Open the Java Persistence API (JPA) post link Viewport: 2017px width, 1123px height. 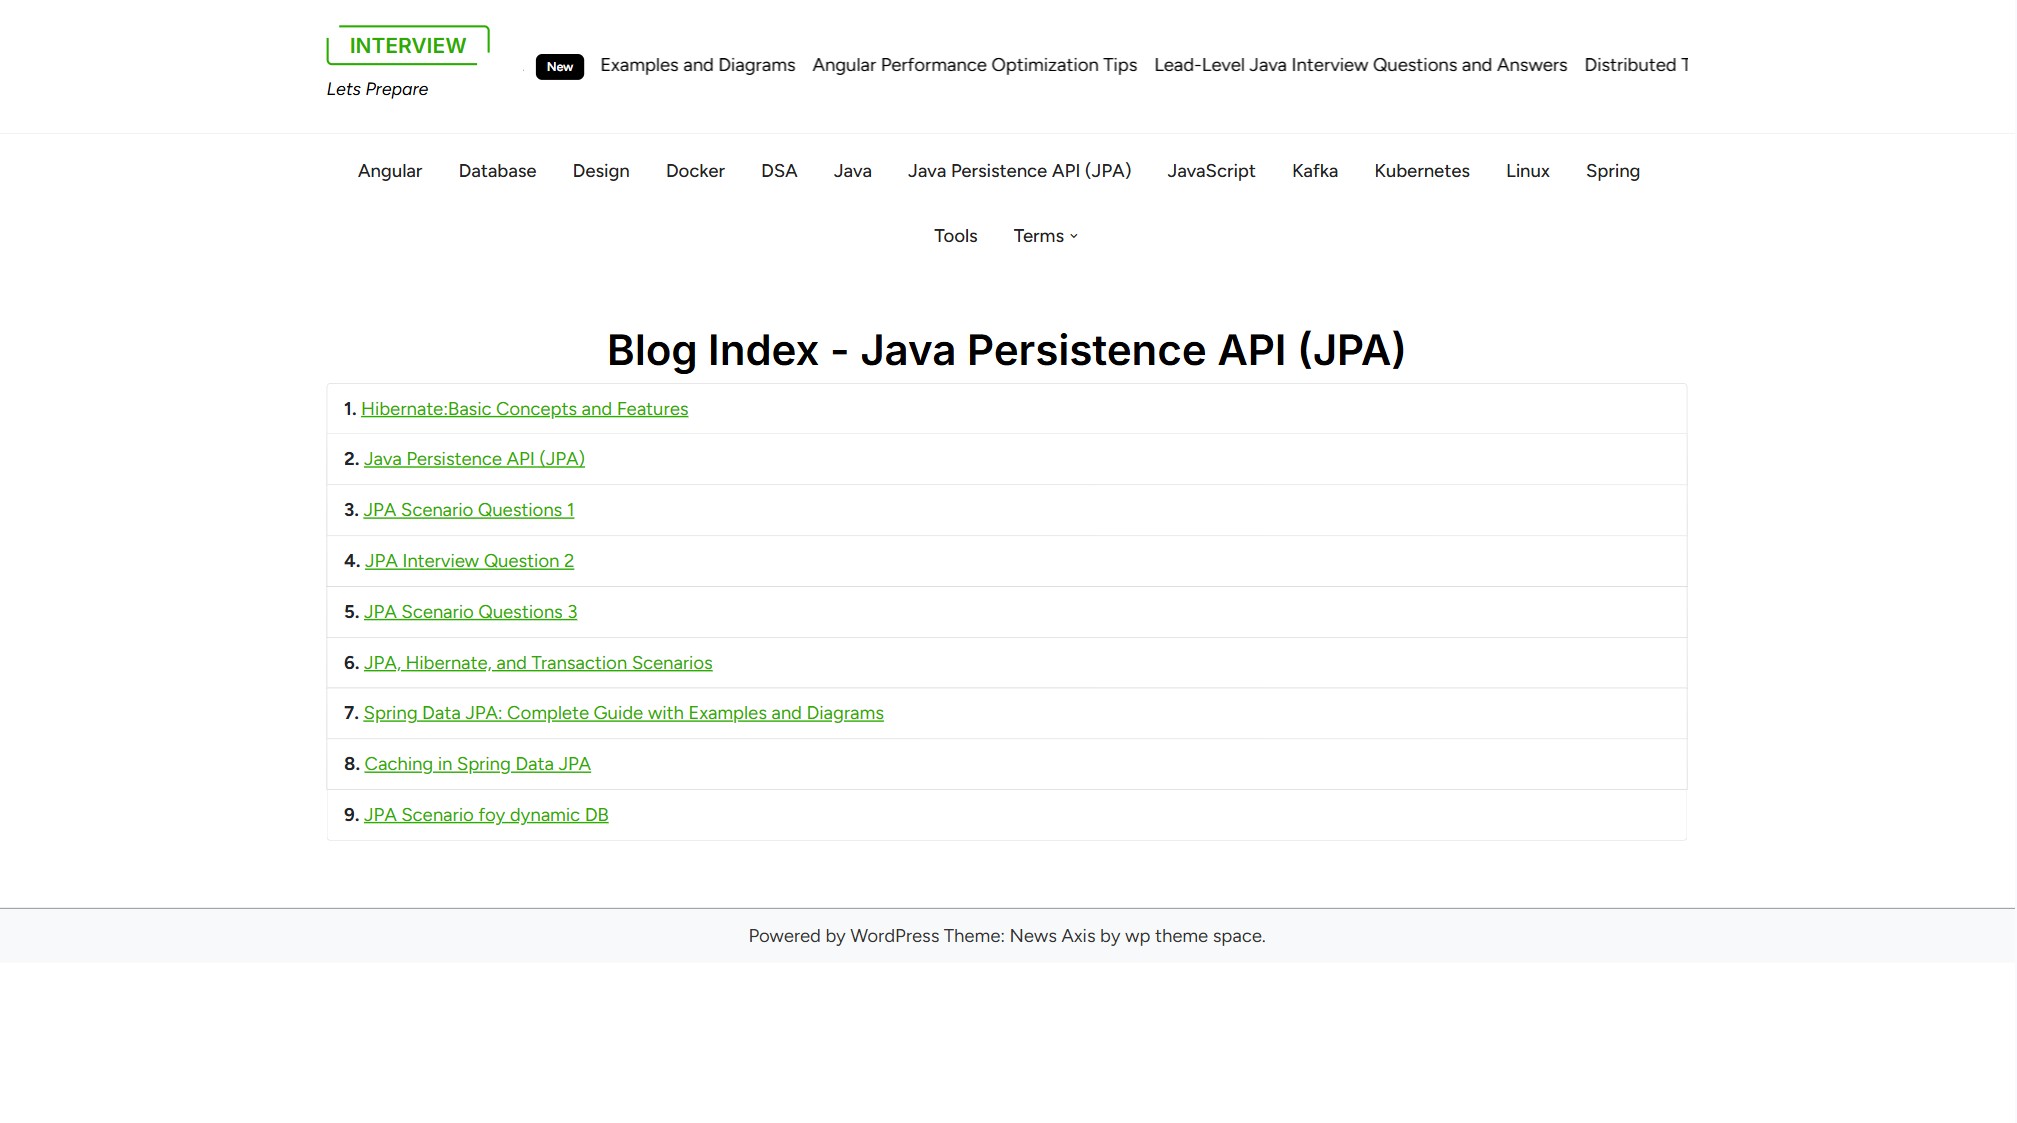coord(474,459)
